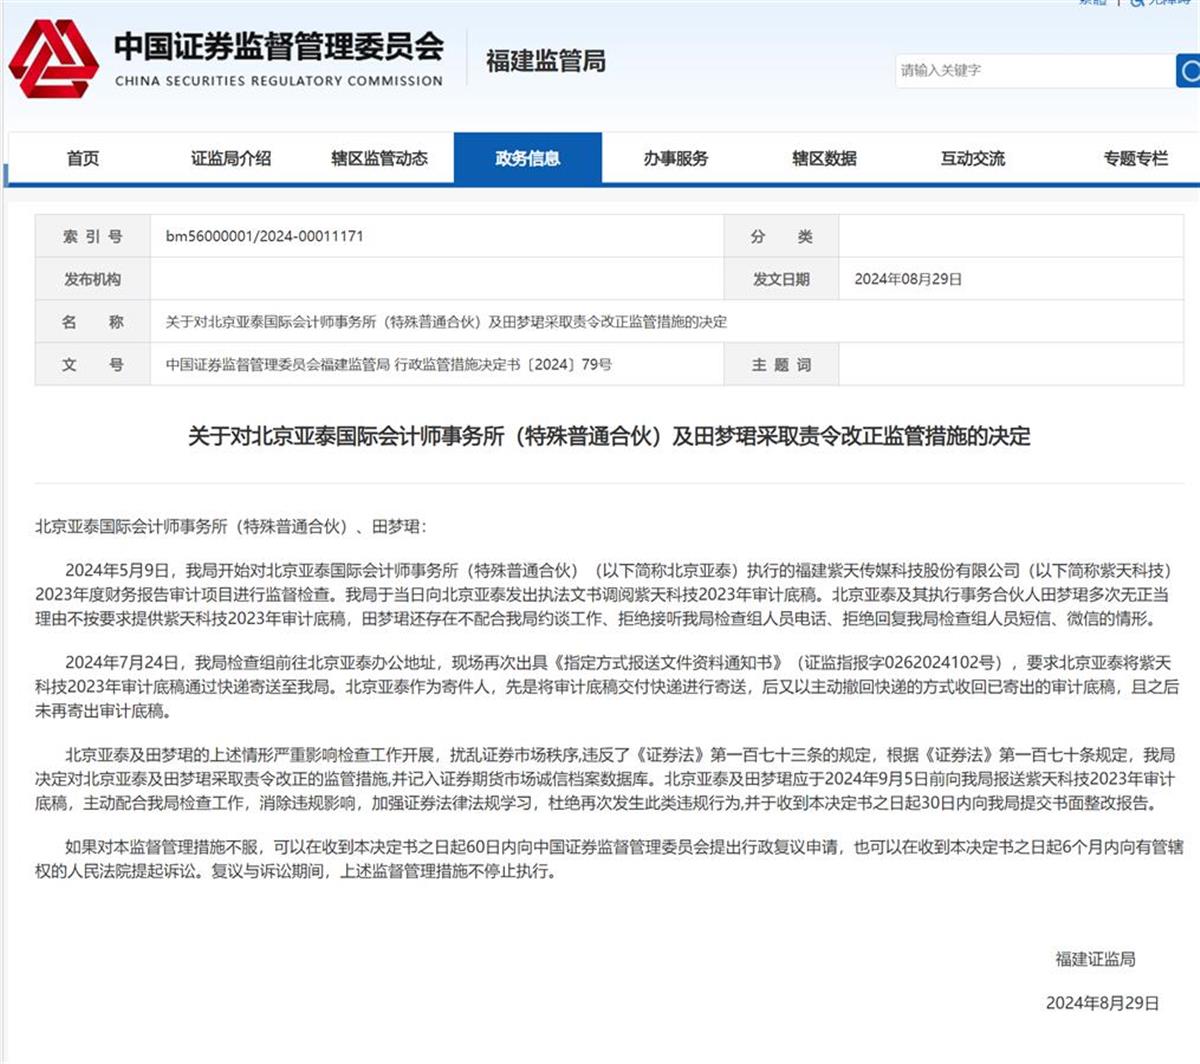Click the 文号 value ending in 79号
Image resolution: width=1200 pixels, height=1064 pixels.
[x=388, y=364]
